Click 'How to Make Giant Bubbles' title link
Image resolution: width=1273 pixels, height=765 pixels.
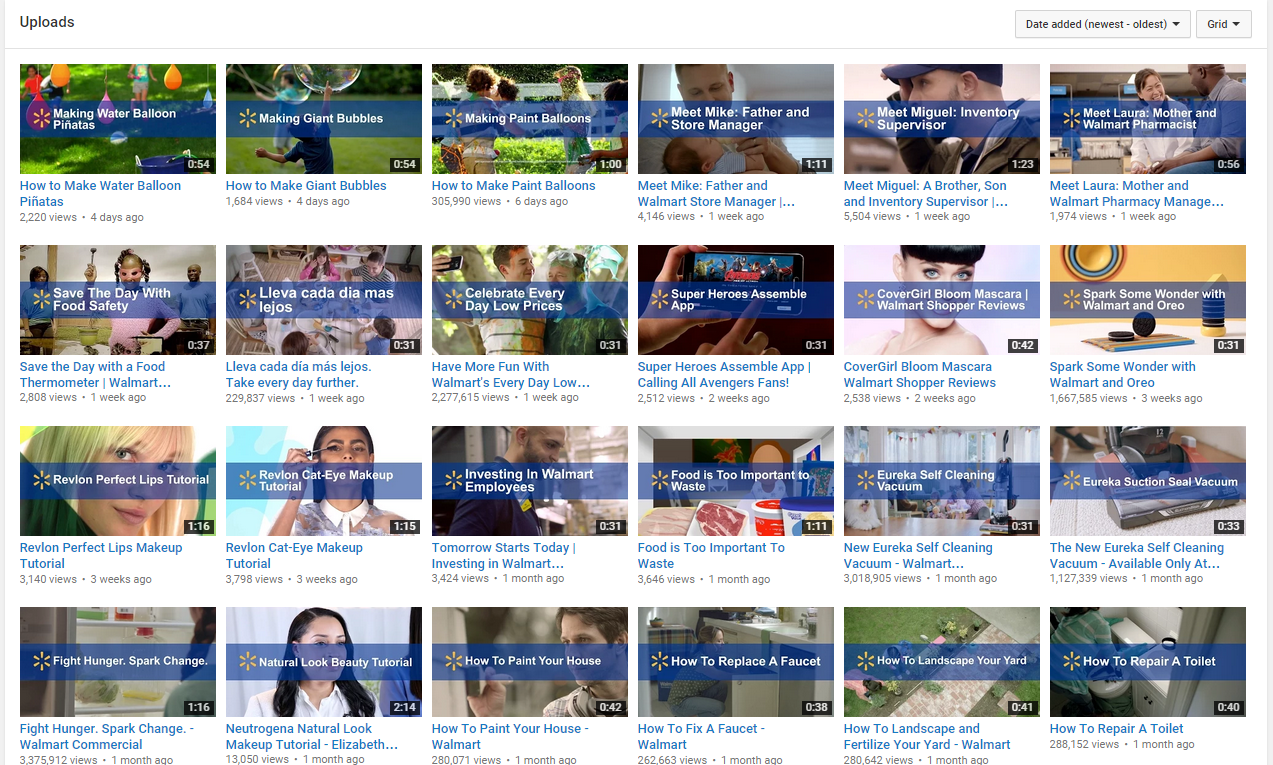(306, 185)
